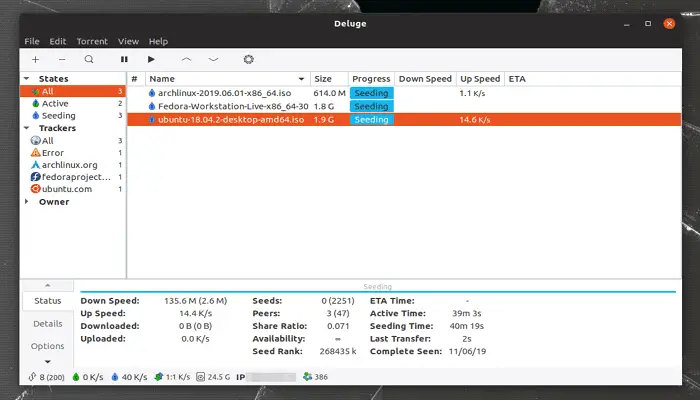Screen dimensions: 700x400
Task: Filter trackers by Error
Action: coord(73,153)
